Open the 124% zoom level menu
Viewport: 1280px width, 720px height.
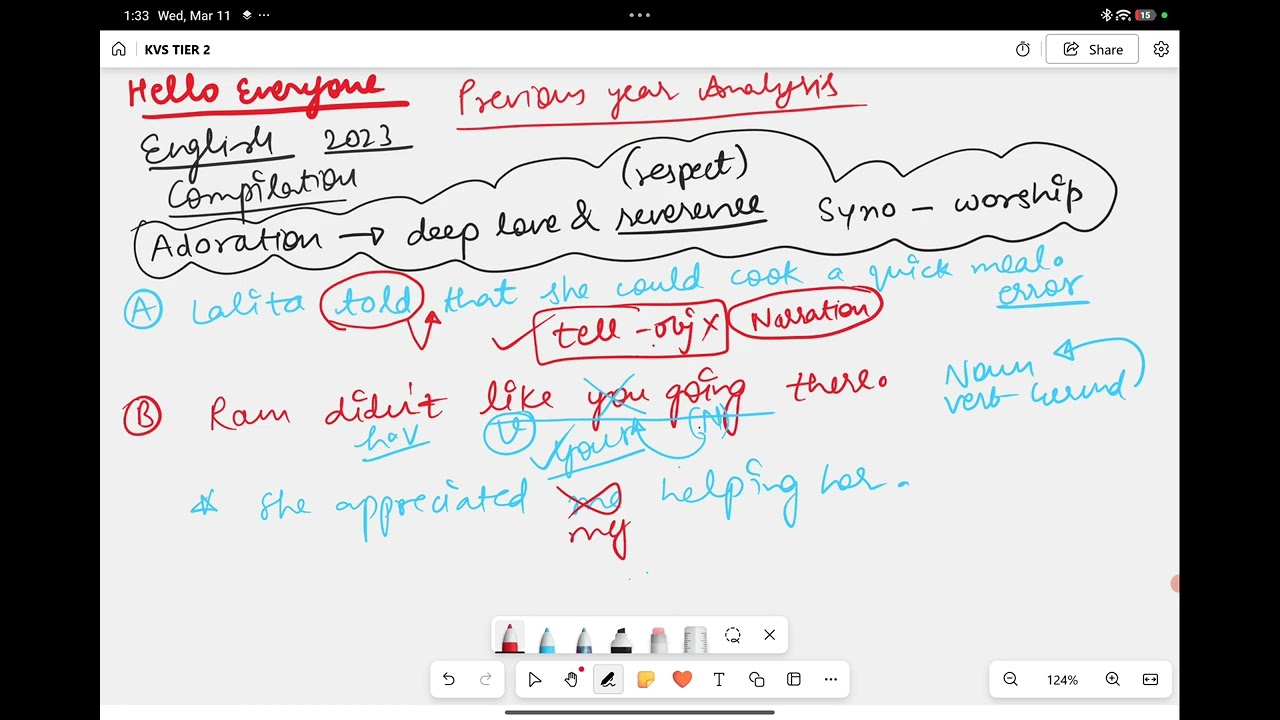tap(1062, 680)
